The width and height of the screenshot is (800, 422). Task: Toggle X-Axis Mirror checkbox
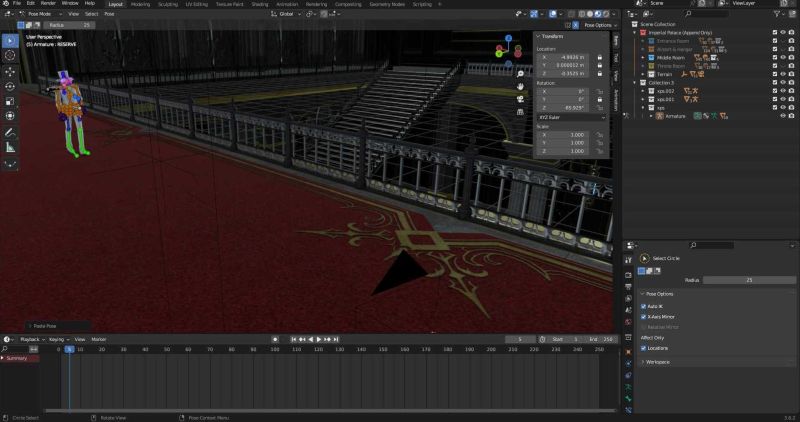pos(643,317)
